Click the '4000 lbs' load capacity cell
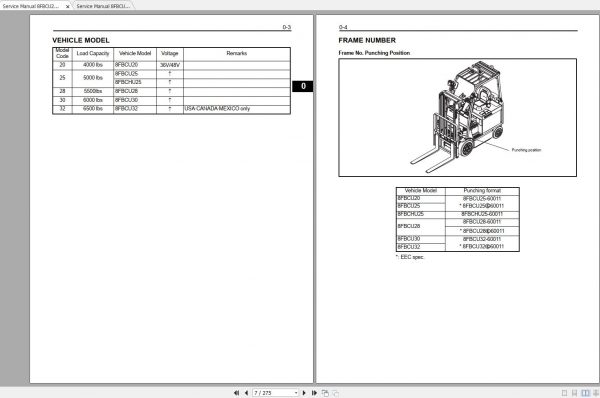Image resolution: width=600 pixels, height=398 pixels. [x=93, y=65]
